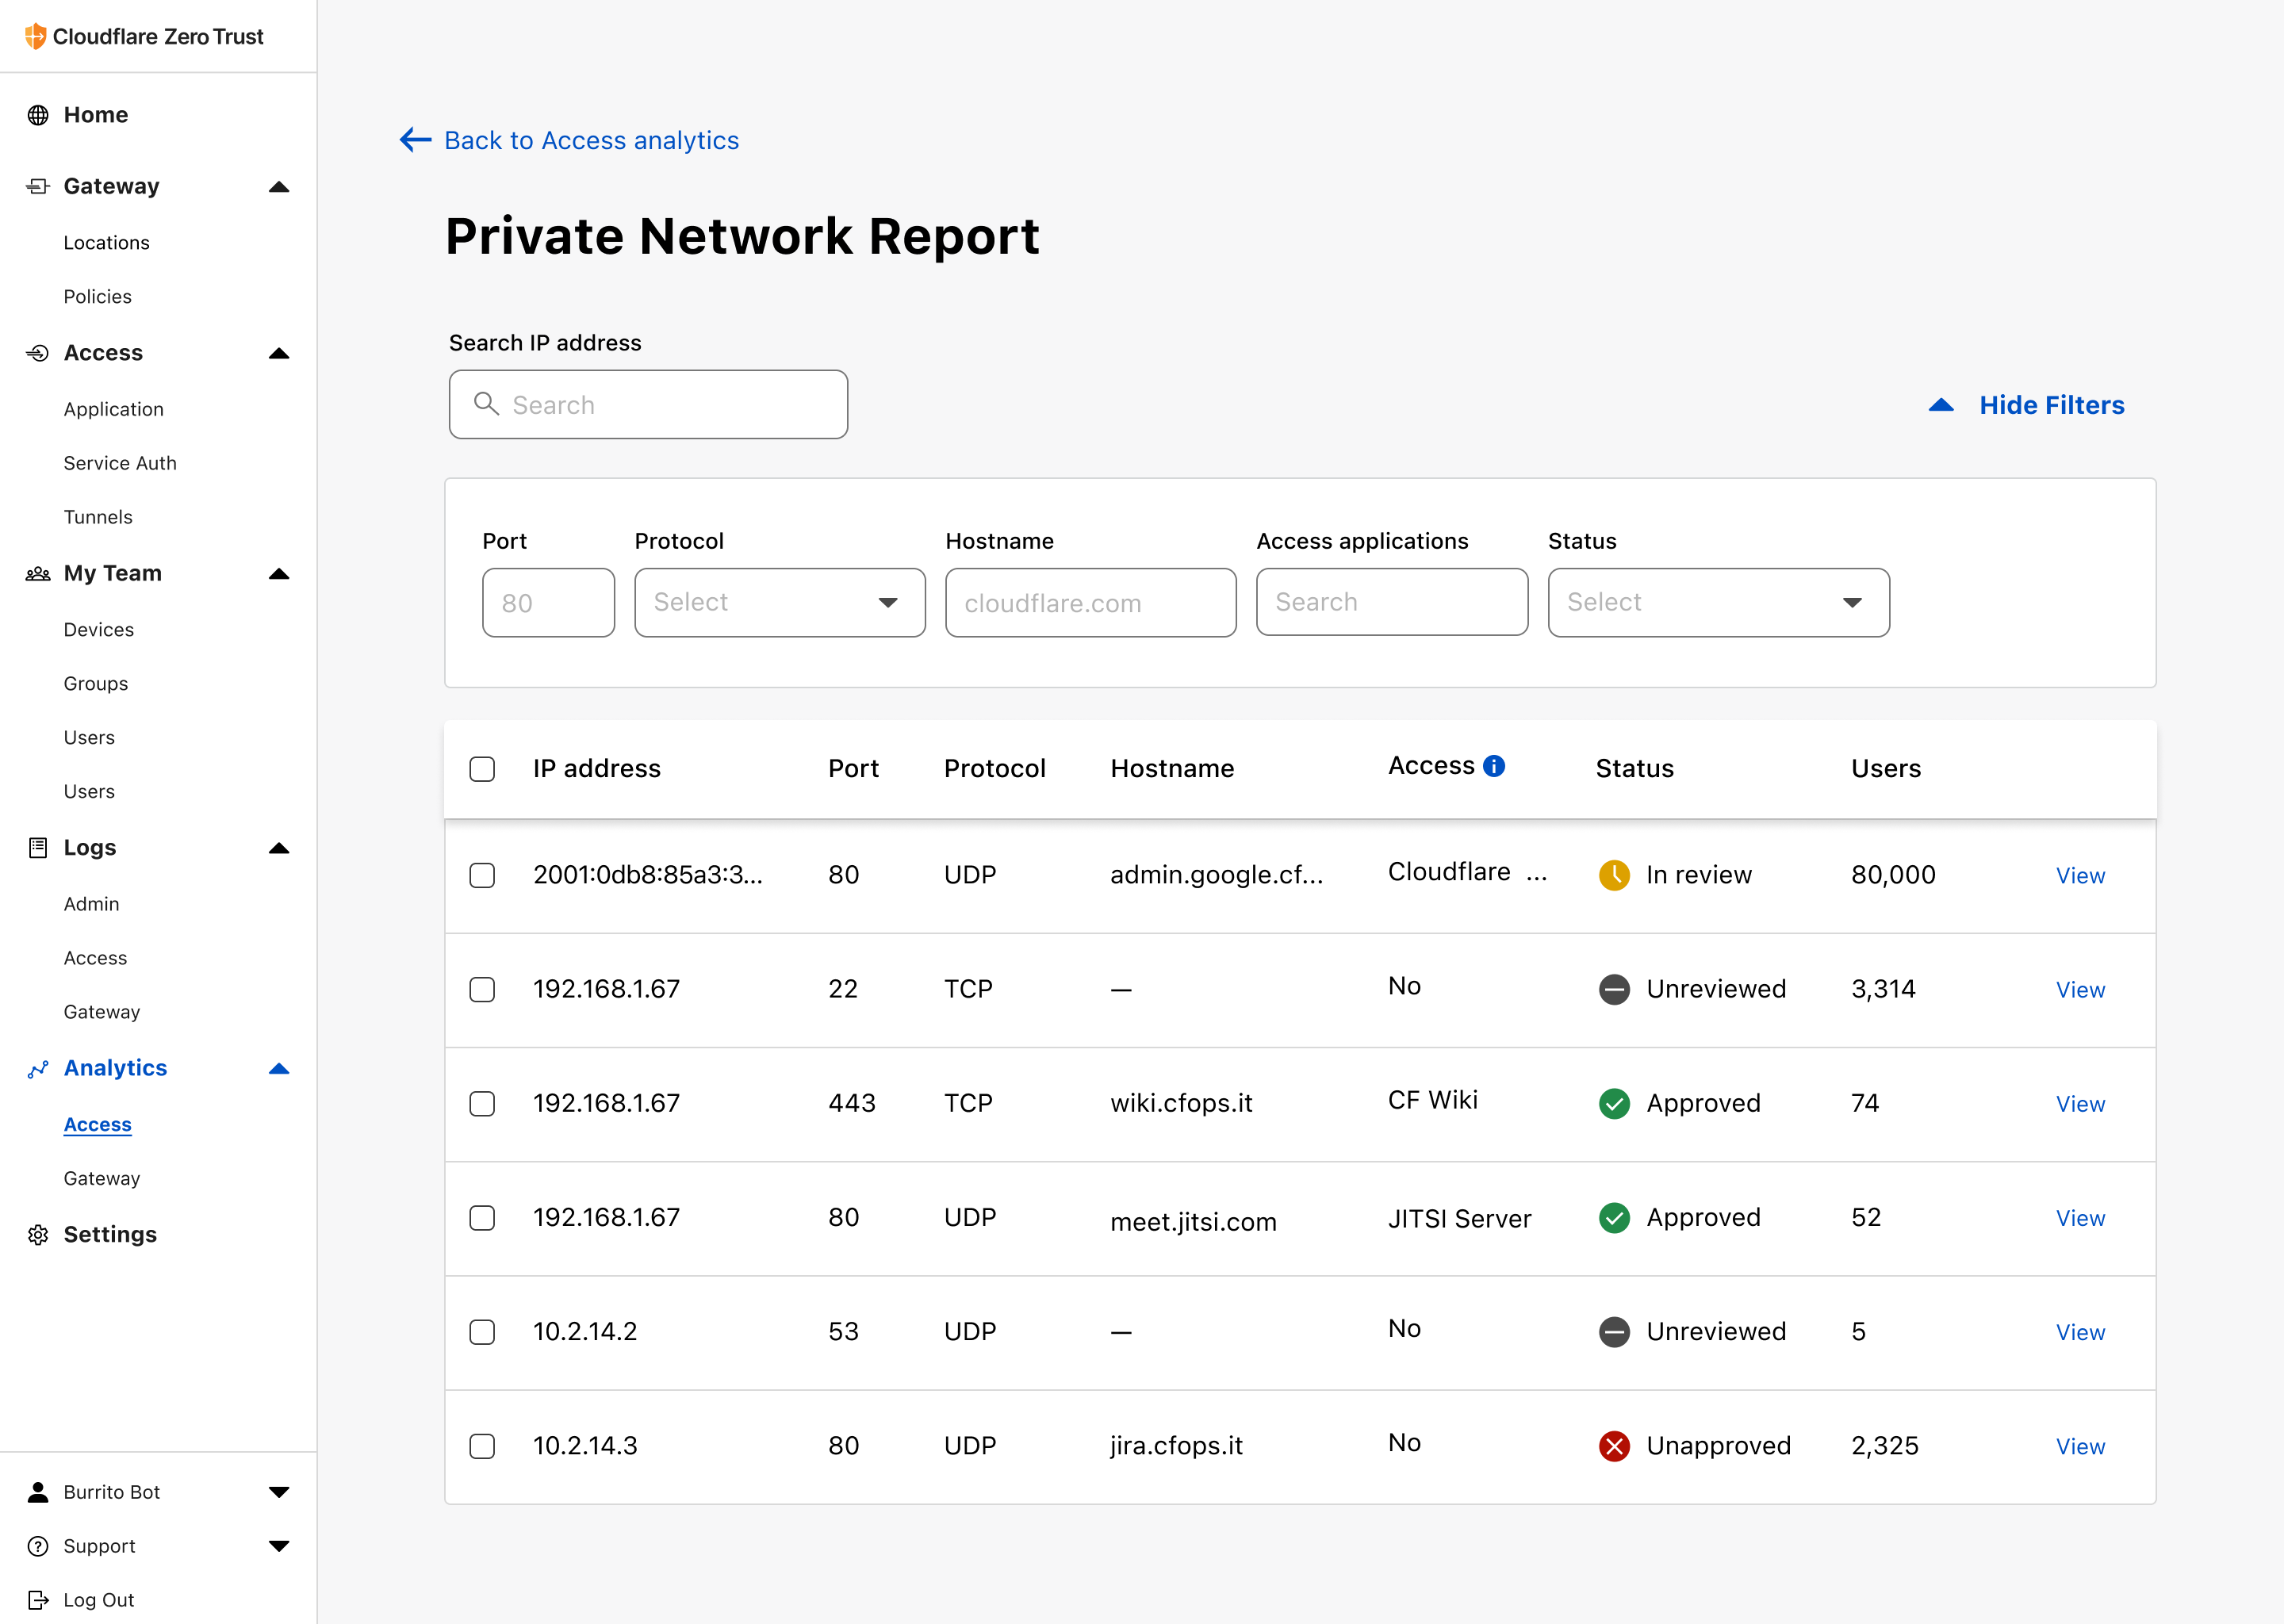Click the back arrow next to Access analytics
Image resolution: width=2284 pixels, height=1624 pixels.
coord(414,140)
